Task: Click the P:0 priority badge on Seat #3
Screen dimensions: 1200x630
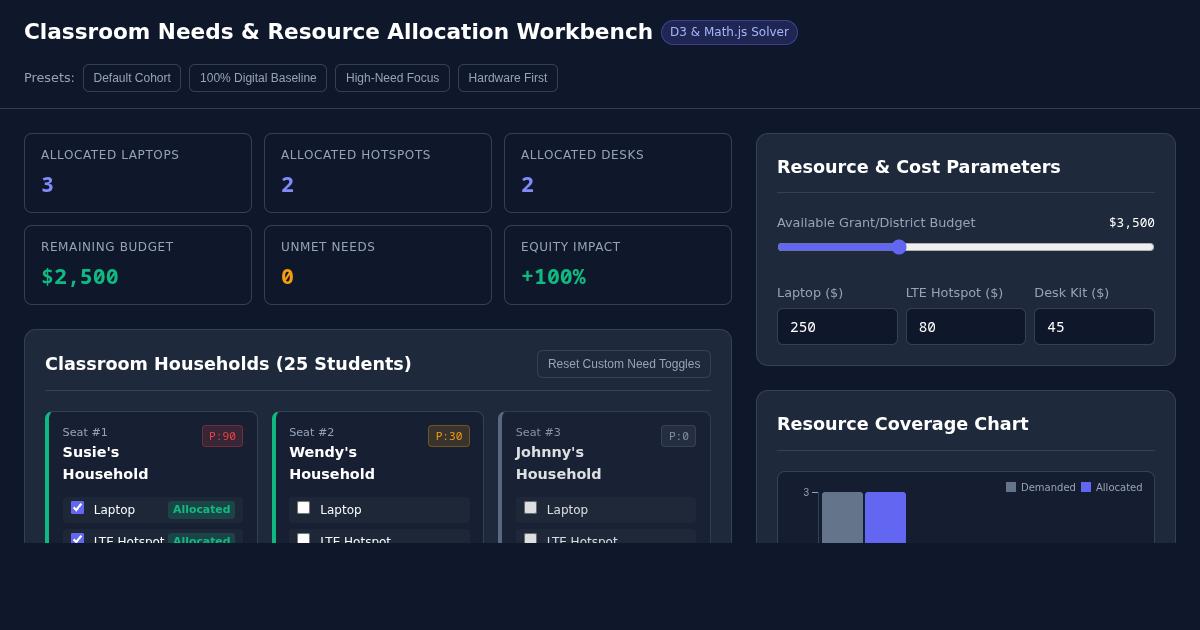Action: click(x=678, y=436)
